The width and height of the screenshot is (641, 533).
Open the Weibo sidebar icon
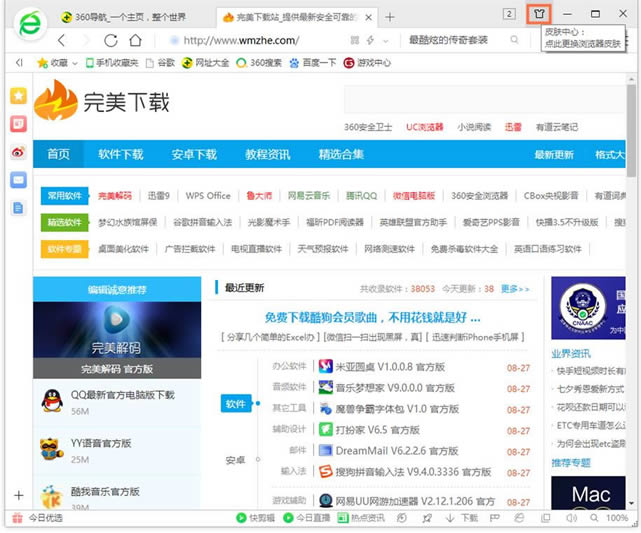[x=18, y=152]
